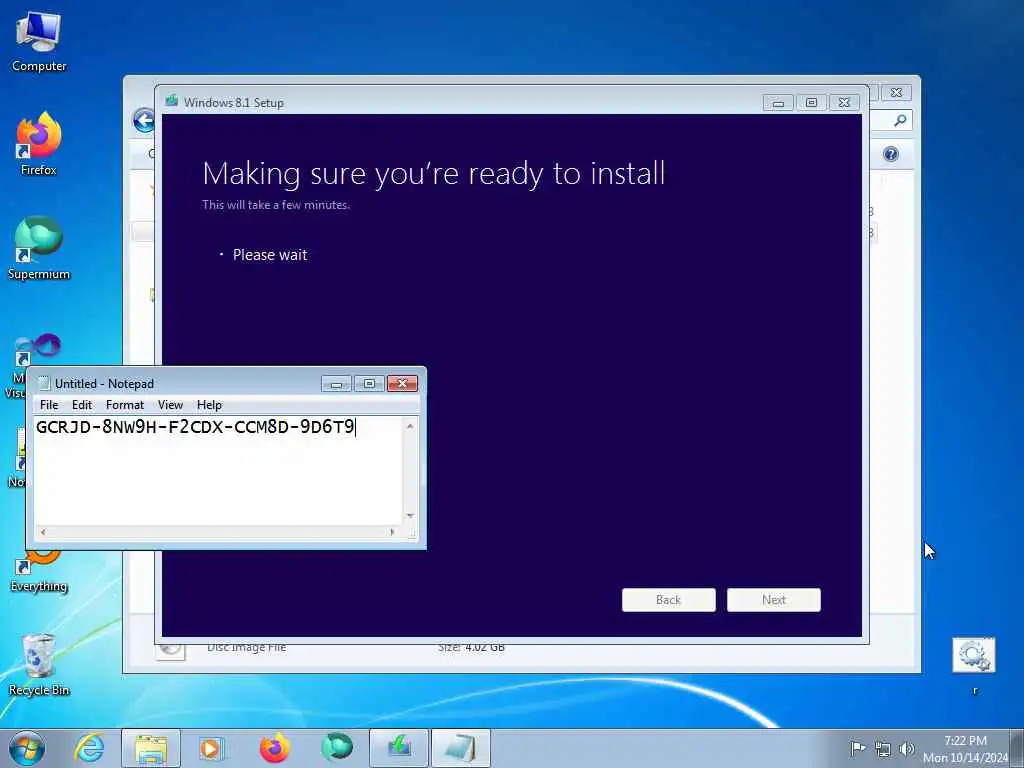Switch to the Notepad taskbar button
This screenshot has height=768, width=1024.
pyautogui.click(x=461, y=748)
